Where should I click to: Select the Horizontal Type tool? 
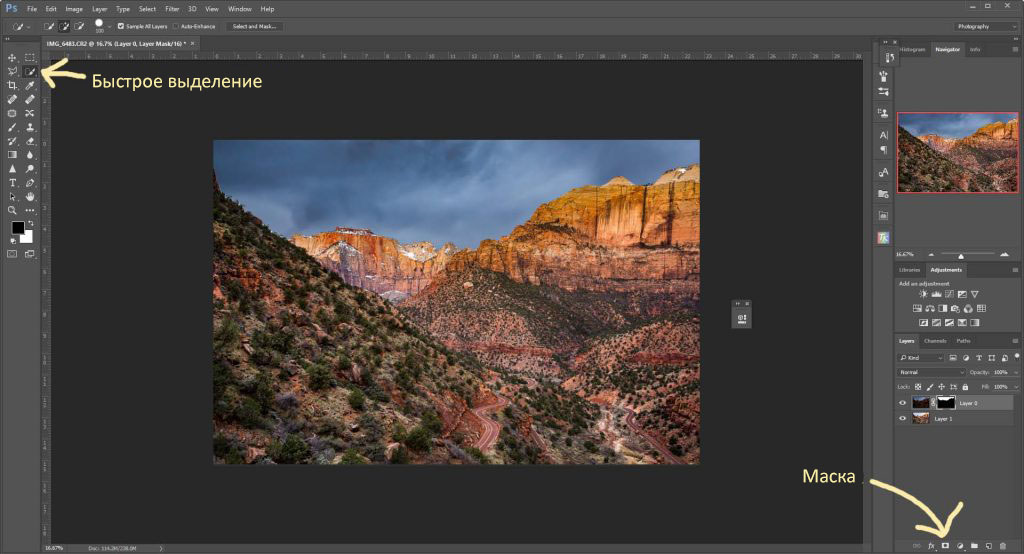(12, 183)
